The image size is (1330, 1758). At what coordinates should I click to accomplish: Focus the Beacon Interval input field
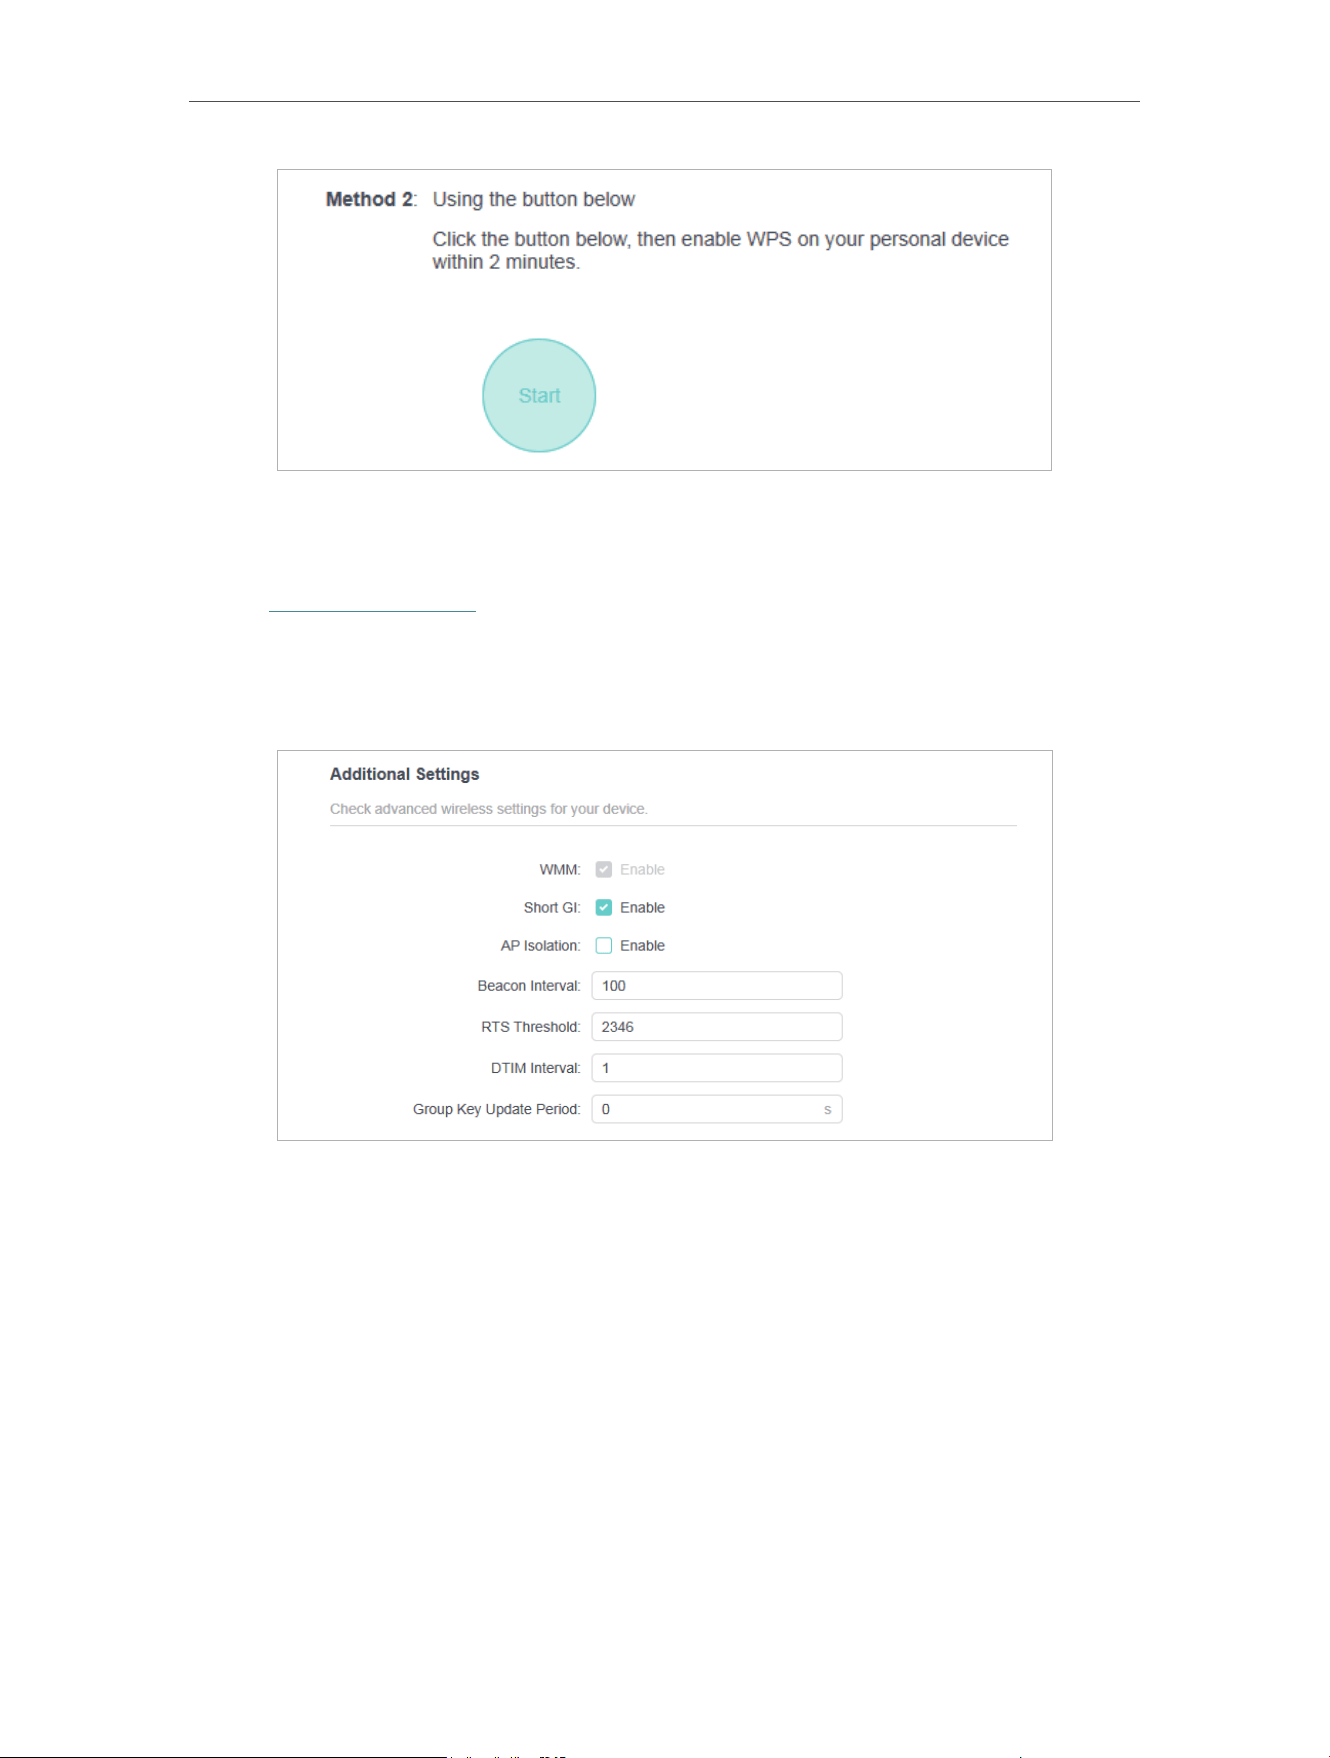(717, 986)
